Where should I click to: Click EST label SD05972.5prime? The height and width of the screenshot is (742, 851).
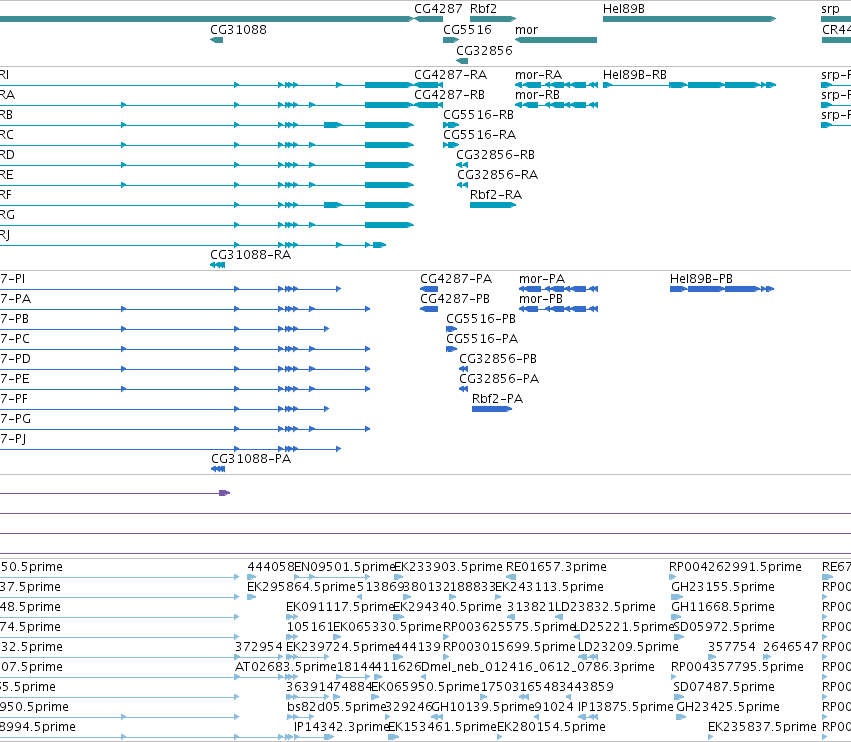click(x=724, y=627)
